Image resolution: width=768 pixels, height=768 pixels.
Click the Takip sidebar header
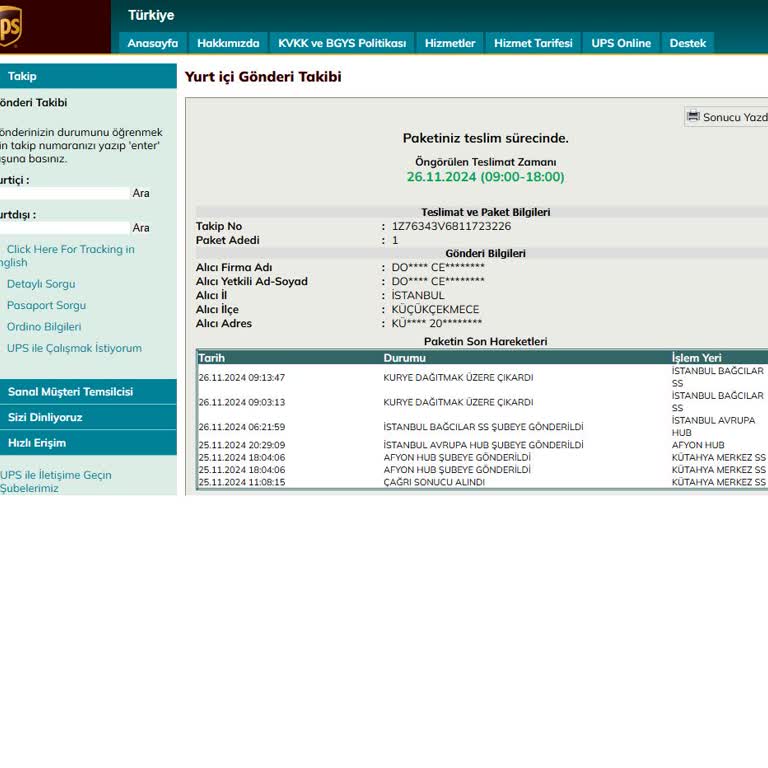pos(88,76)
